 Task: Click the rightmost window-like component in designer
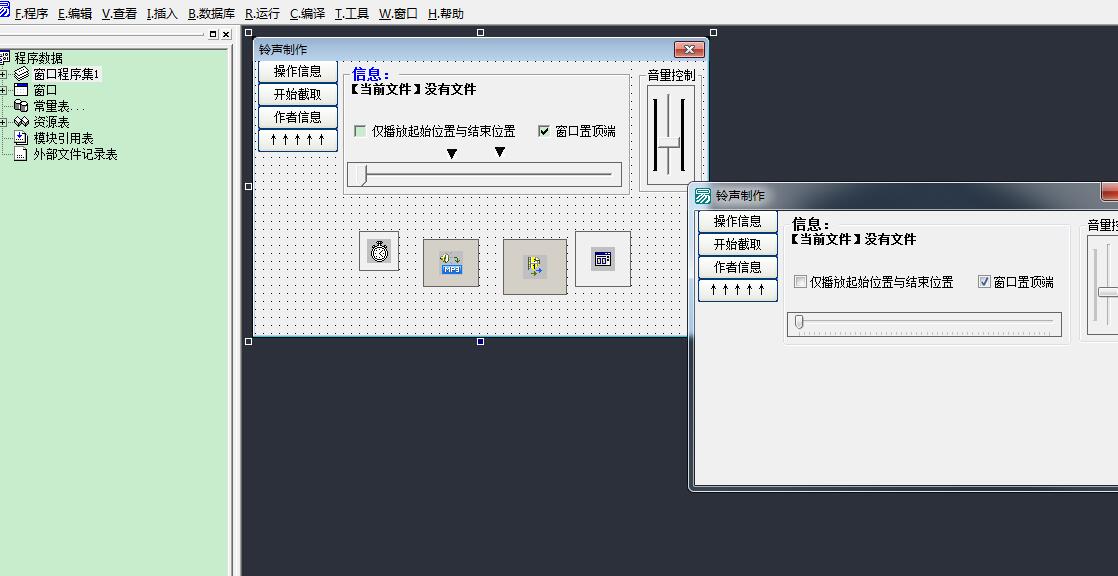click(x=602, y=259)
